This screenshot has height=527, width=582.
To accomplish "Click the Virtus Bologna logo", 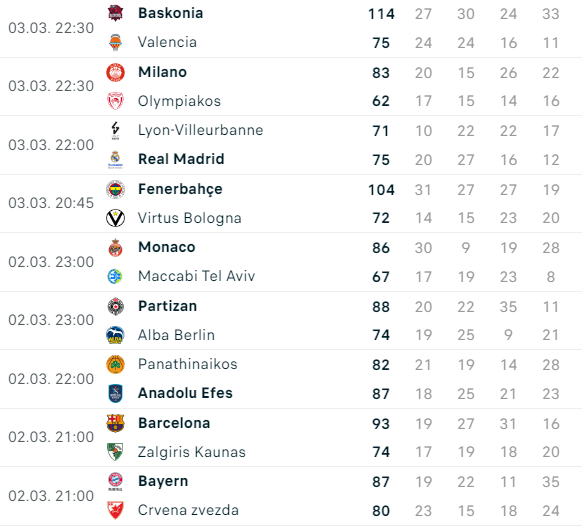I will pos(115,218).
